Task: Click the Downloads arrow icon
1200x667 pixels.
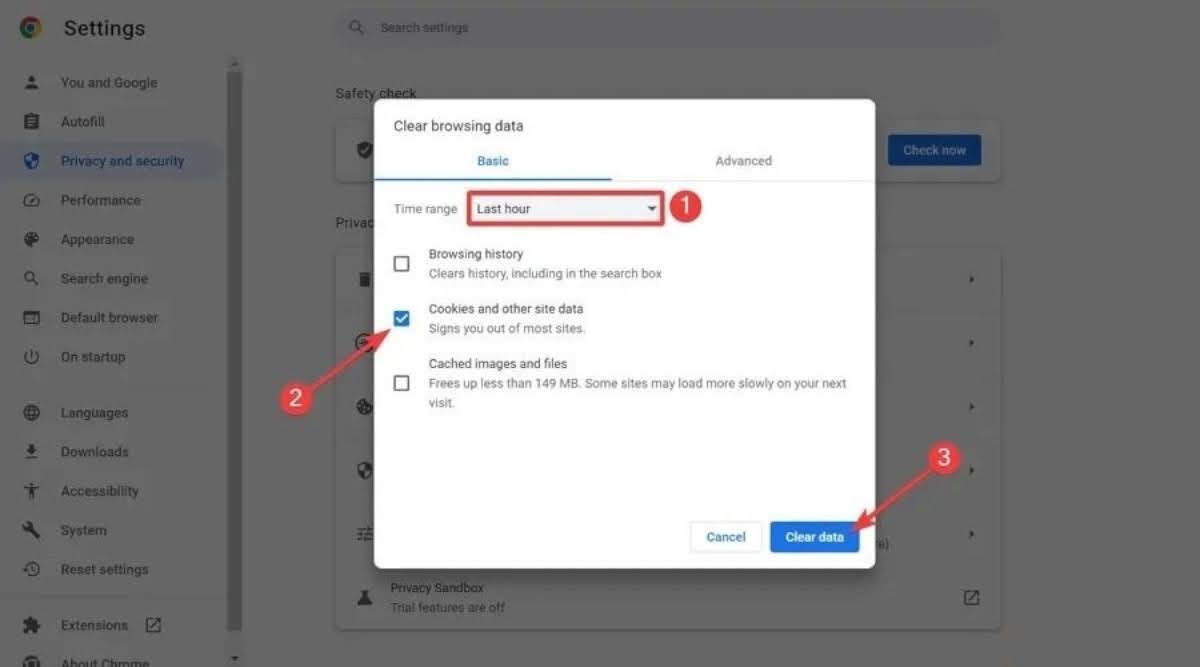Action: click(32, 451)
